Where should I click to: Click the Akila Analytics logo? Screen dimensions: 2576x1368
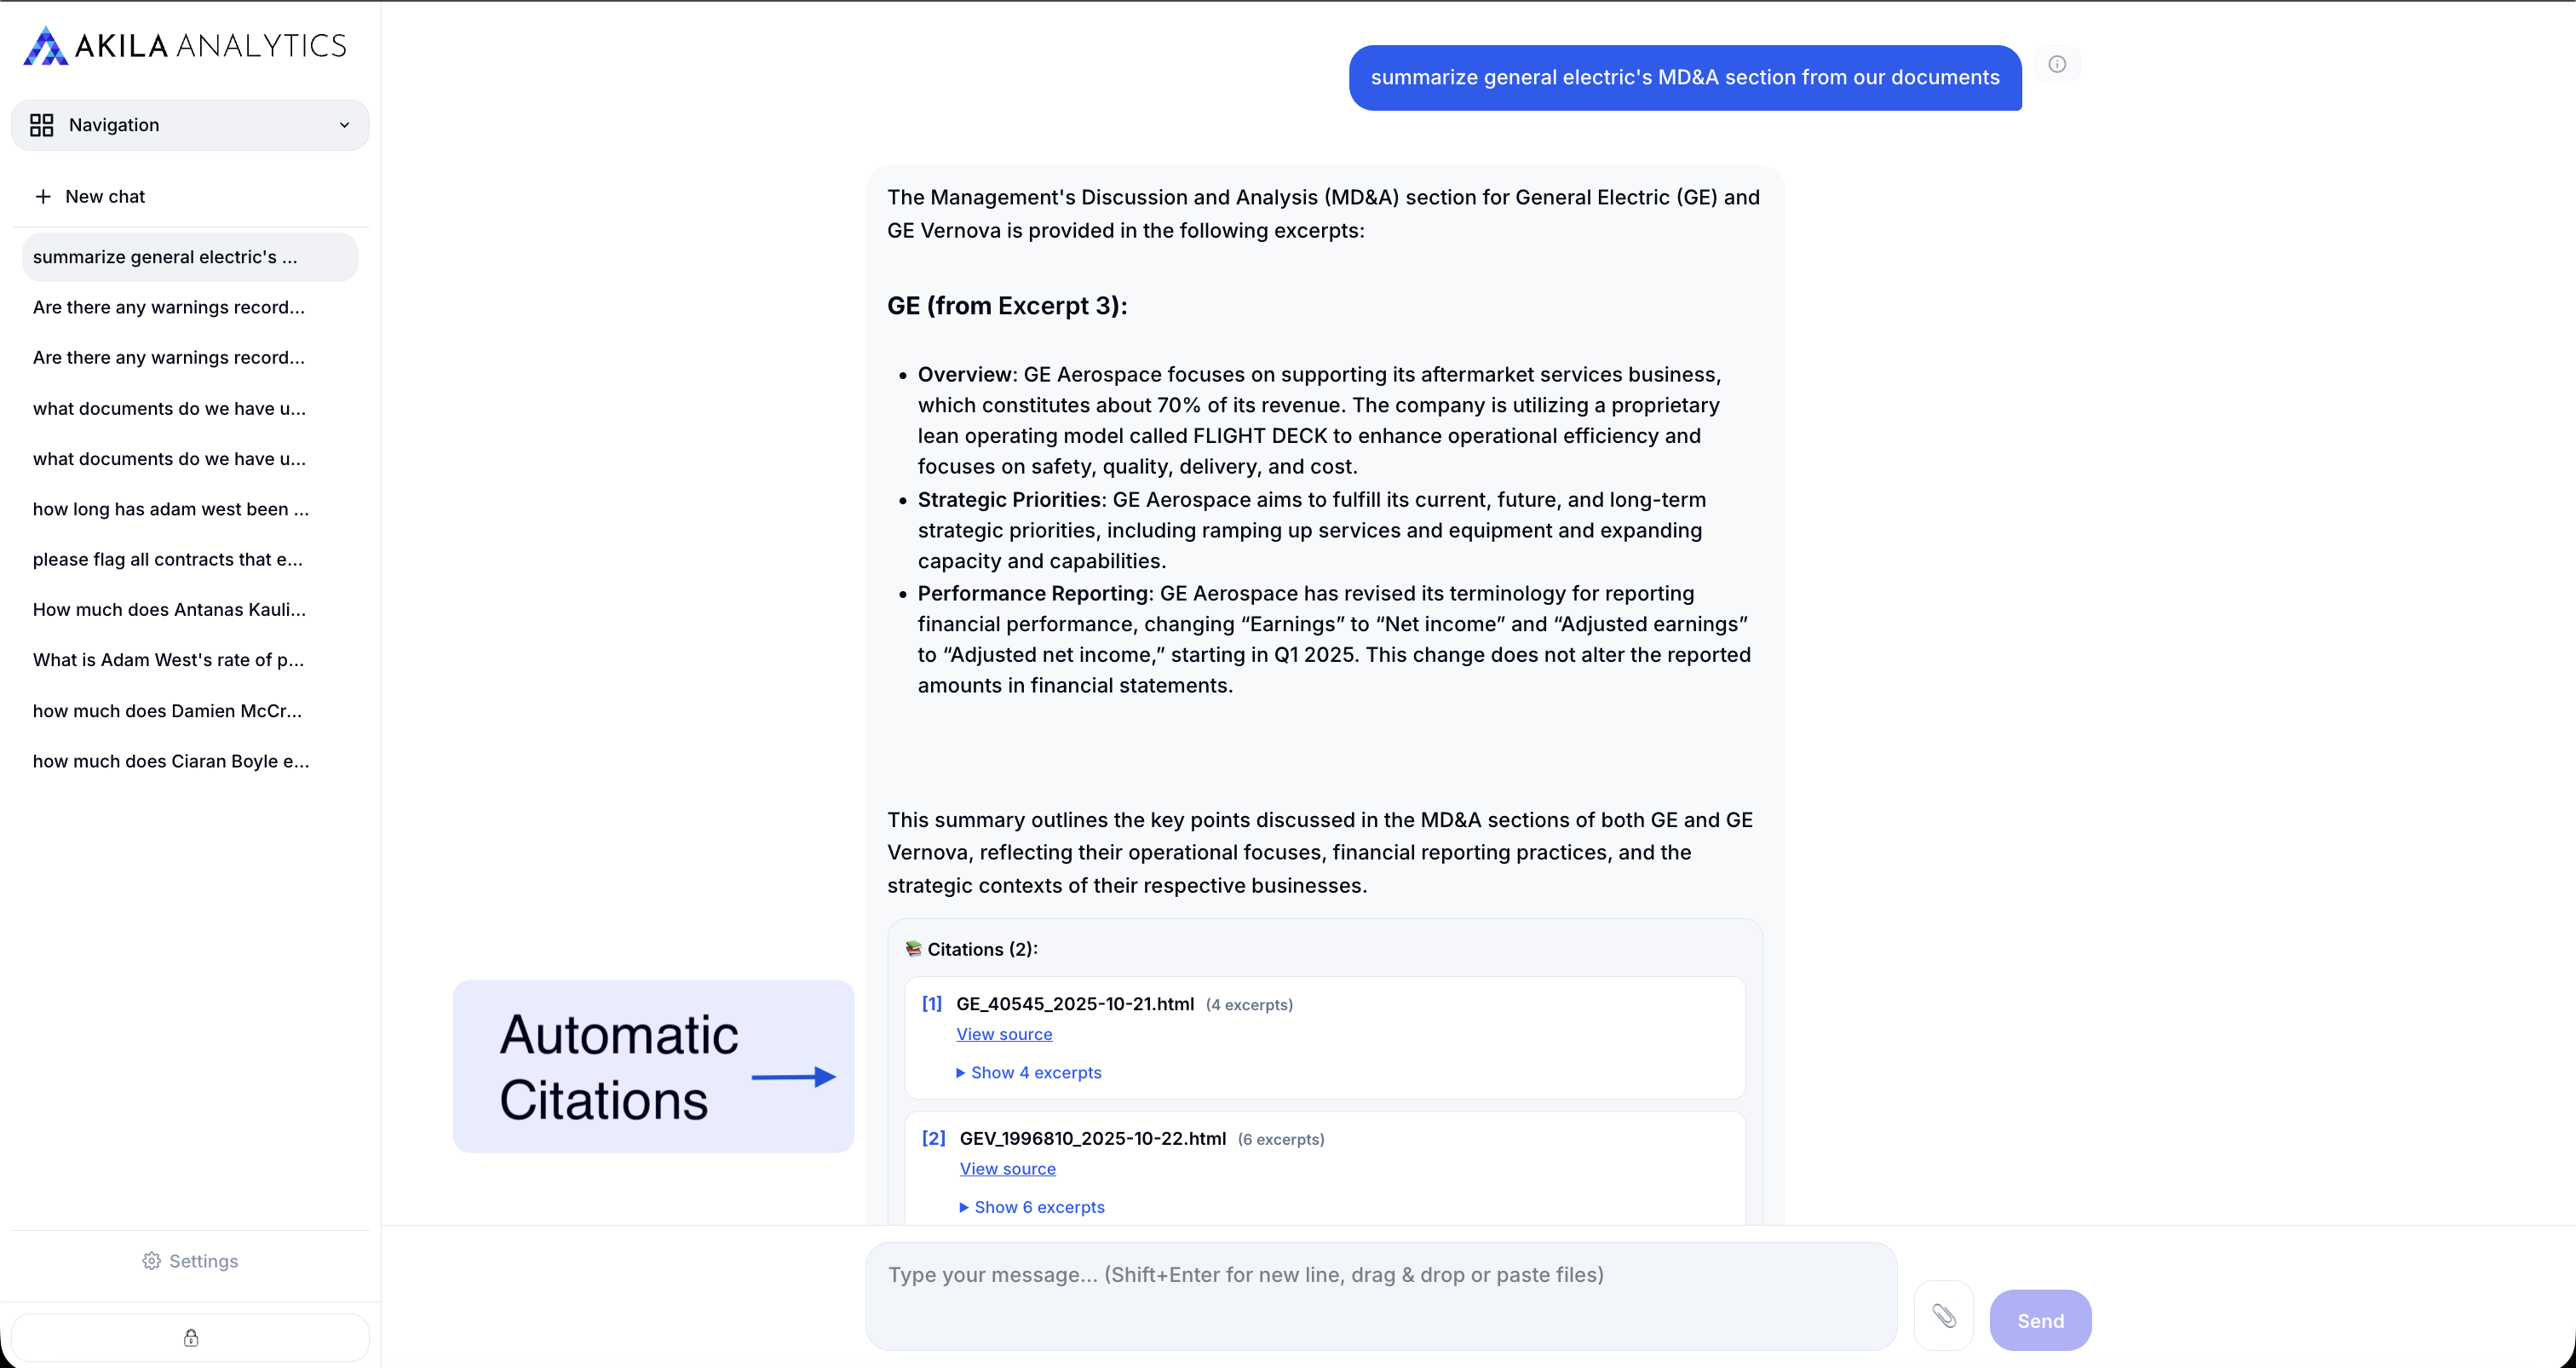(184, 45)
